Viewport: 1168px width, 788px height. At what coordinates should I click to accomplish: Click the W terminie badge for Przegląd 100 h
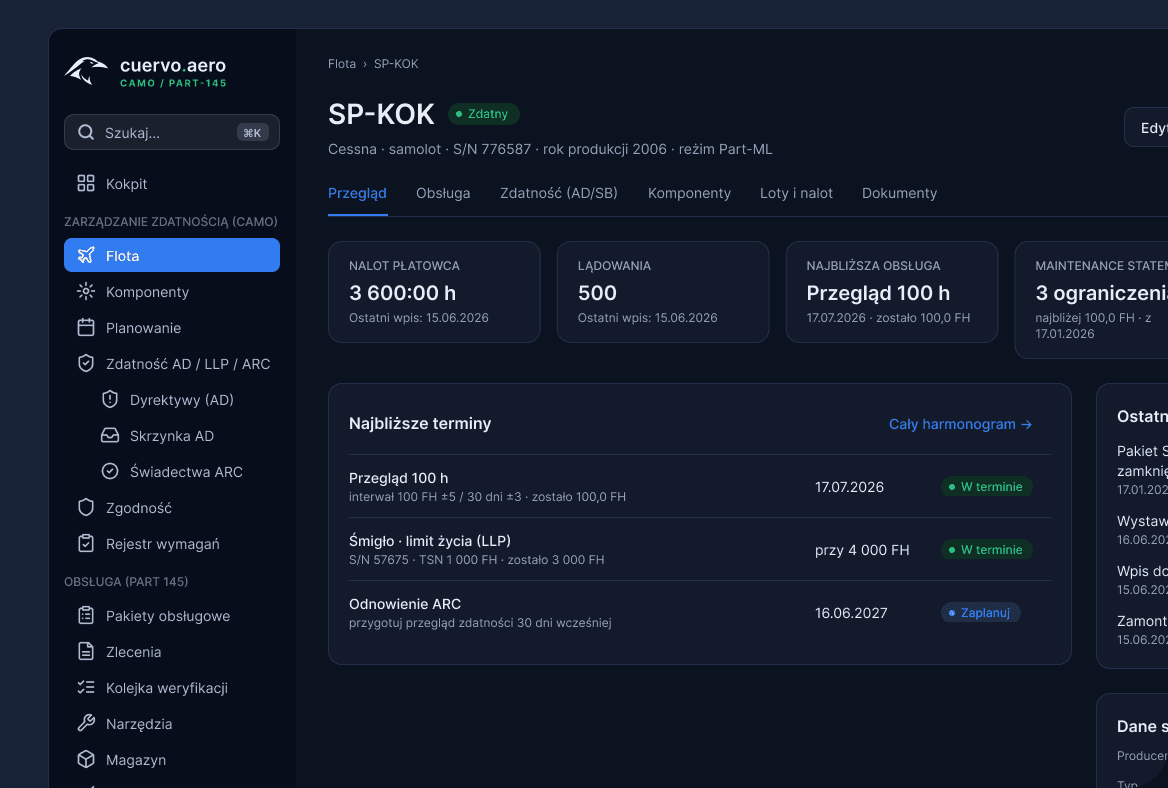click(986, 487)
